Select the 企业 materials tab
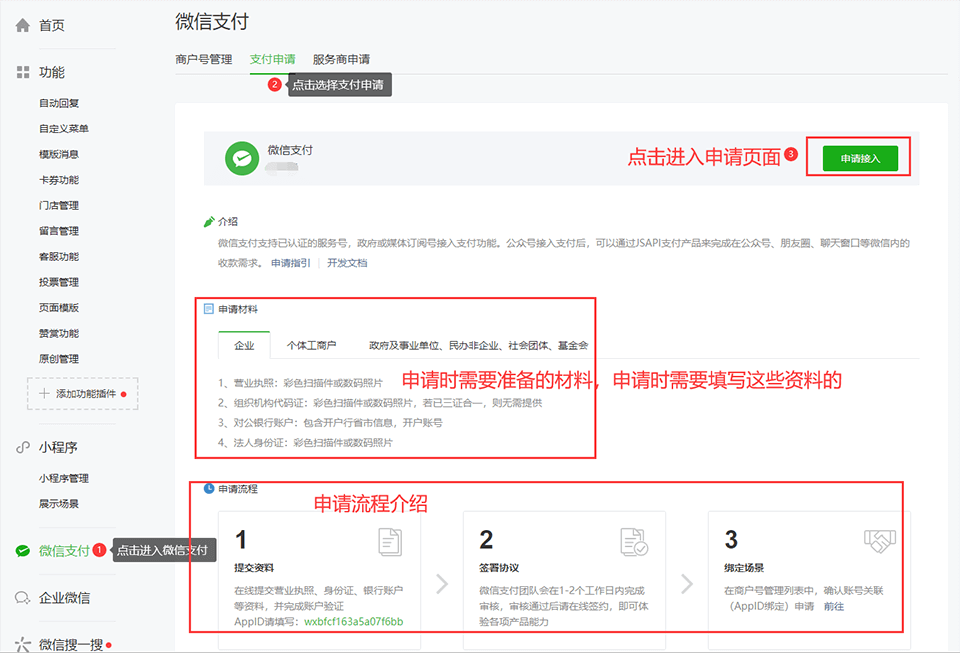Image resolution: width=960 pixels, height=653 pixels. click(244, 345)
